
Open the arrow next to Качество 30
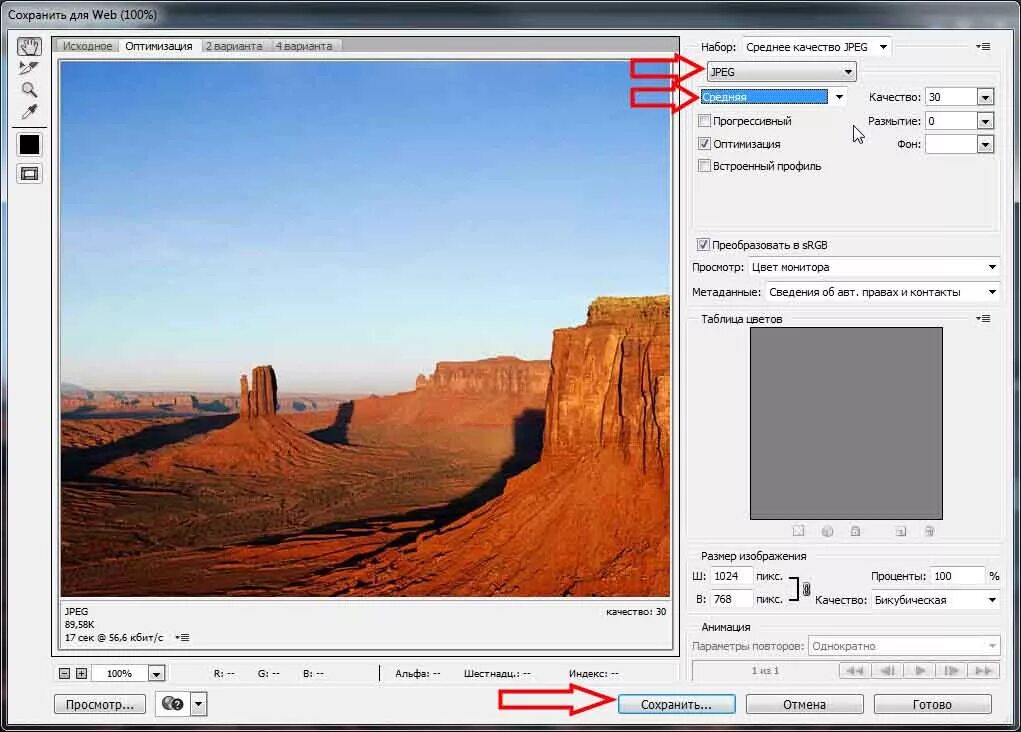click(985, 97)
